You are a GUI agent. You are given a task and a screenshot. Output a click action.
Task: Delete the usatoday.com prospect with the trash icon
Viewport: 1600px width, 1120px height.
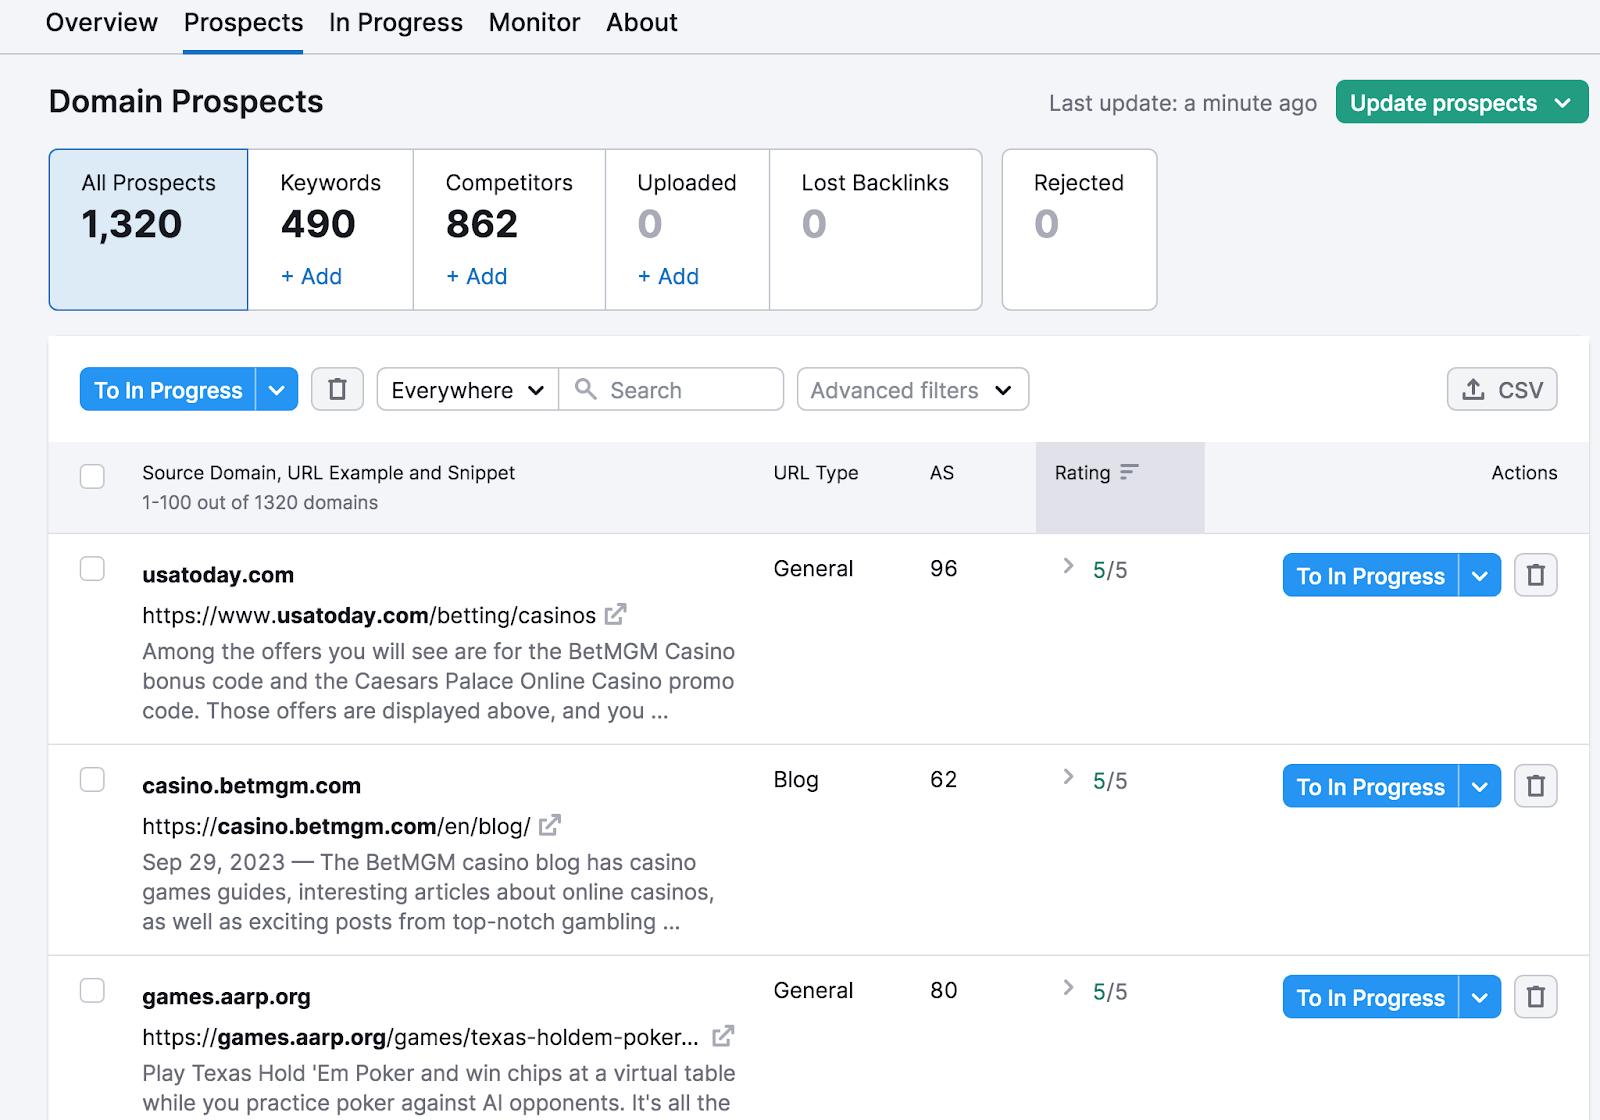pyautogui.click(x=1535, y=575)
